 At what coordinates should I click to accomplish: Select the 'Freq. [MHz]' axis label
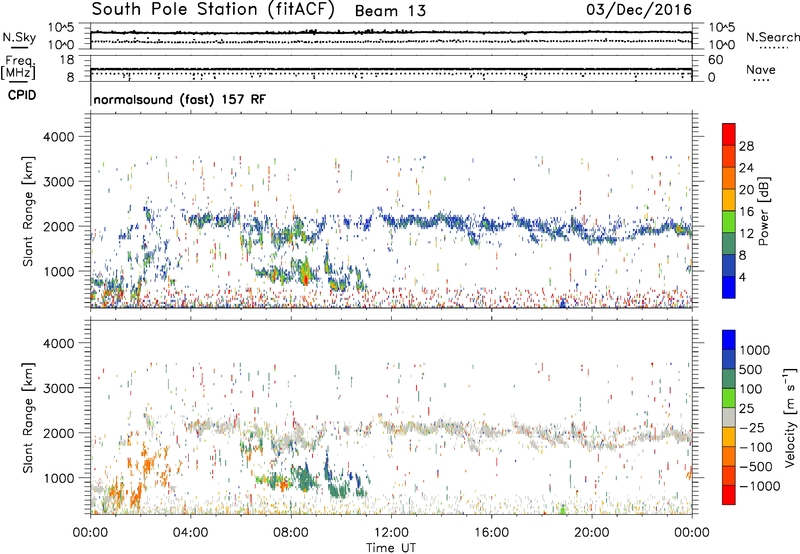tap(18, 67)
